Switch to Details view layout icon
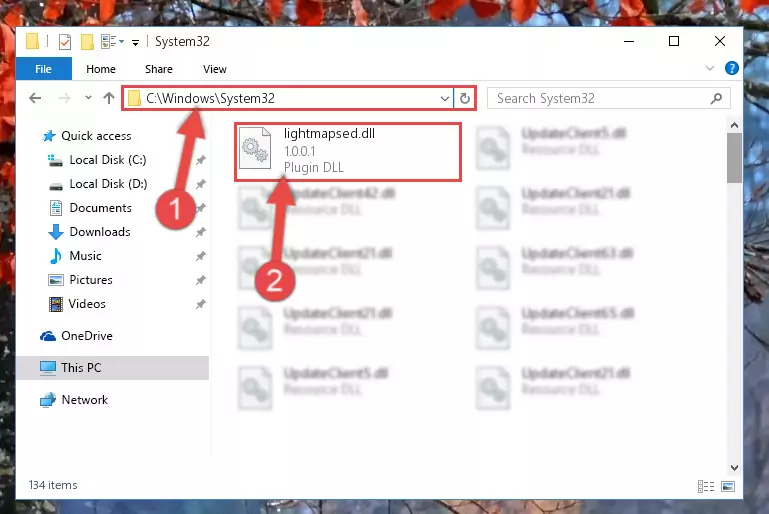769x514 pixels. pyautogui.click(x=706, y=486)
